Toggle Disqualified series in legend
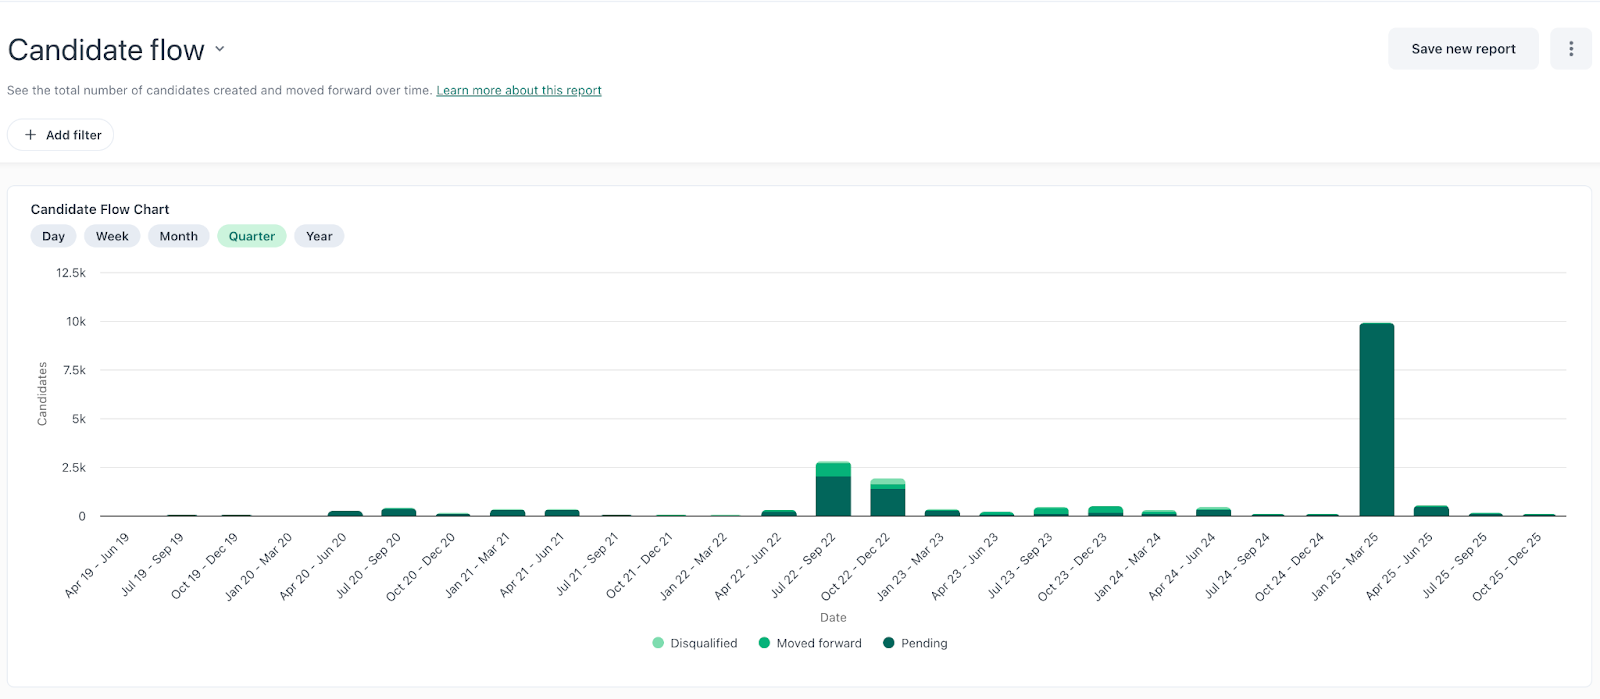The height and width of the screenshot is (699, 1600). pos(703,643)
